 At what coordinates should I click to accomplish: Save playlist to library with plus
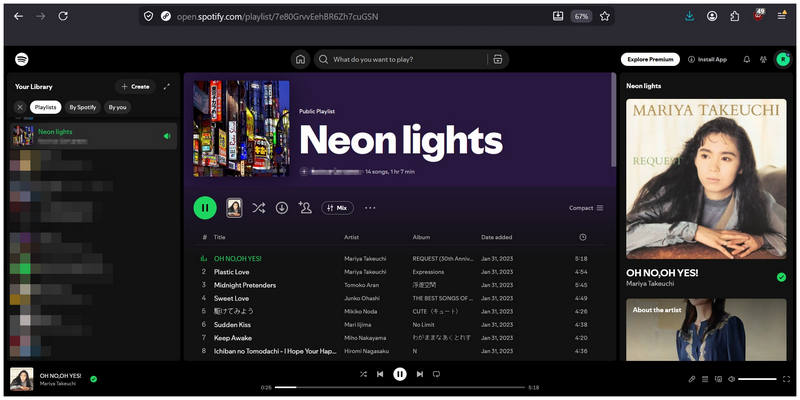pos(304,172)
